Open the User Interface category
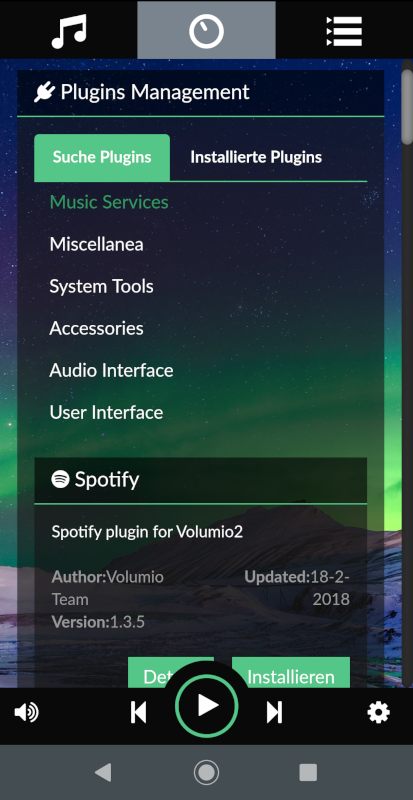Viewport: 413px width, 800px height. [106, 412]
